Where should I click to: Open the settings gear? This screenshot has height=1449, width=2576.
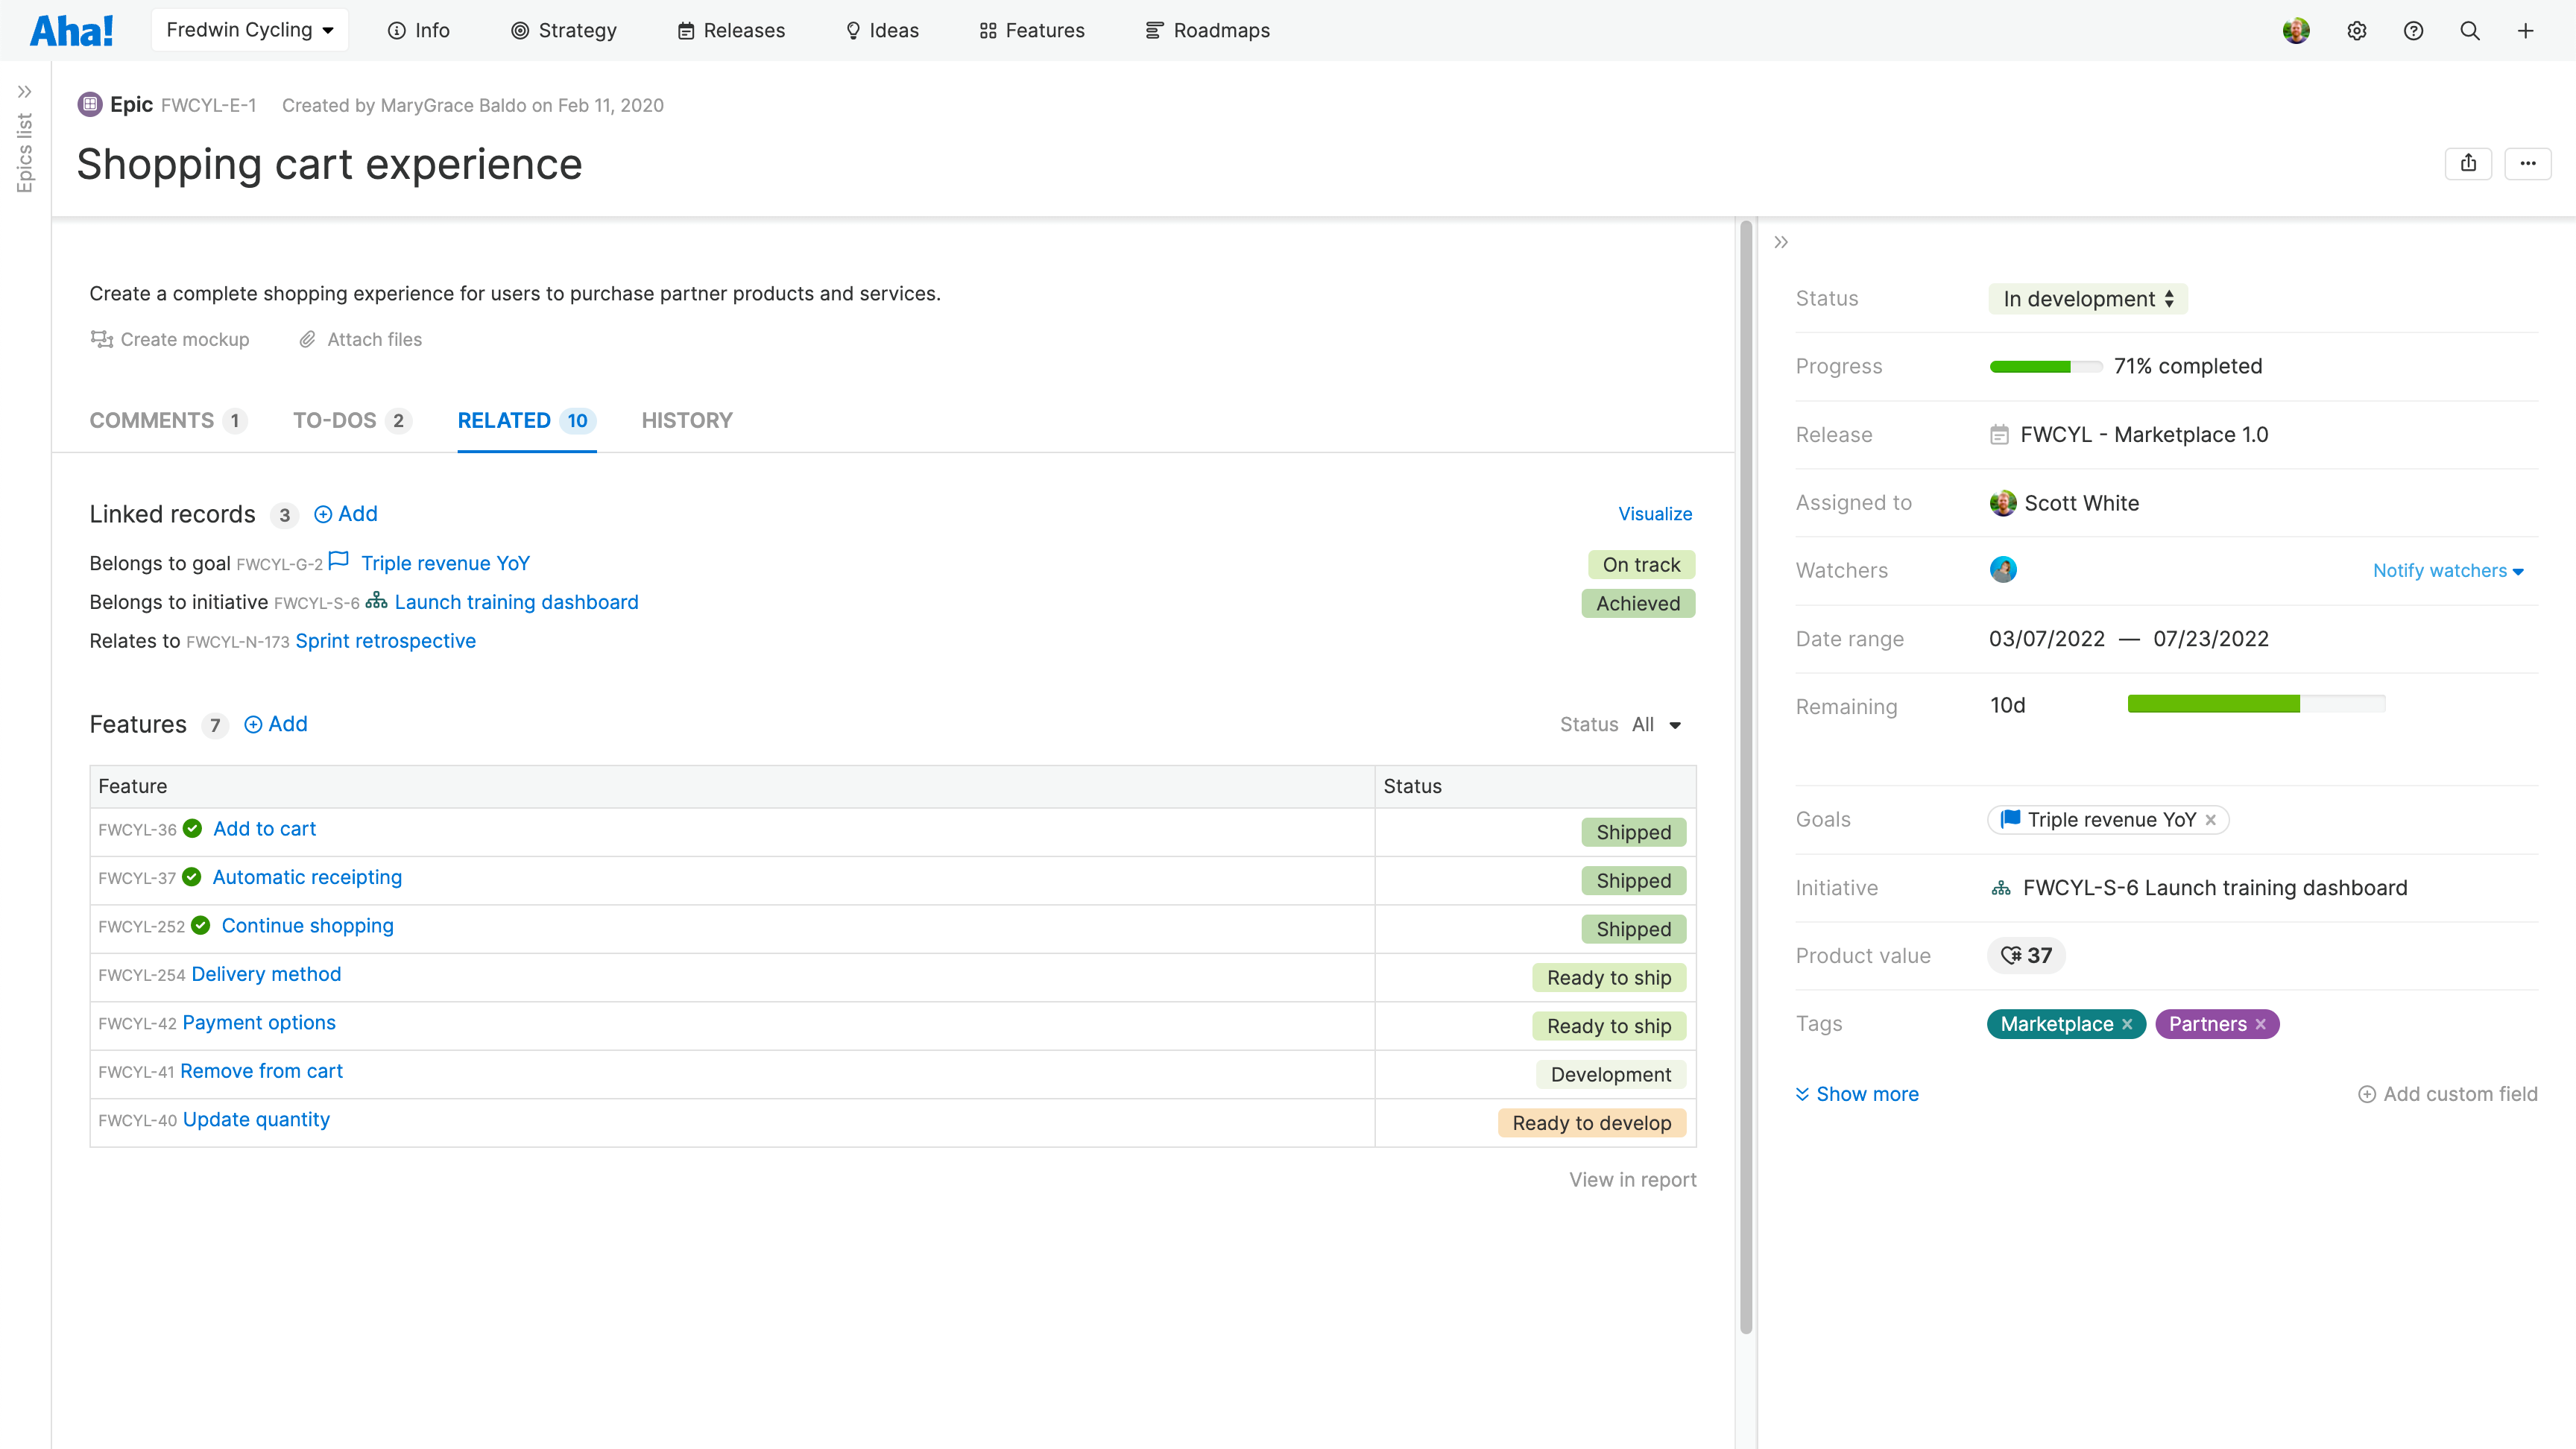point(2357,30)
